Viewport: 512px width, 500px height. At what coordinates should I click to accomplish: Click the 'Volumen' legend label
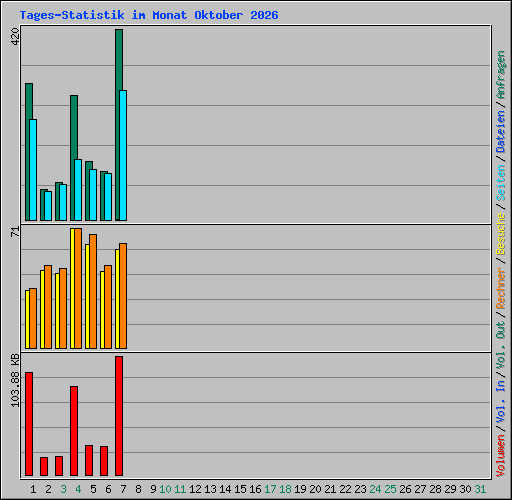[501, 456]
